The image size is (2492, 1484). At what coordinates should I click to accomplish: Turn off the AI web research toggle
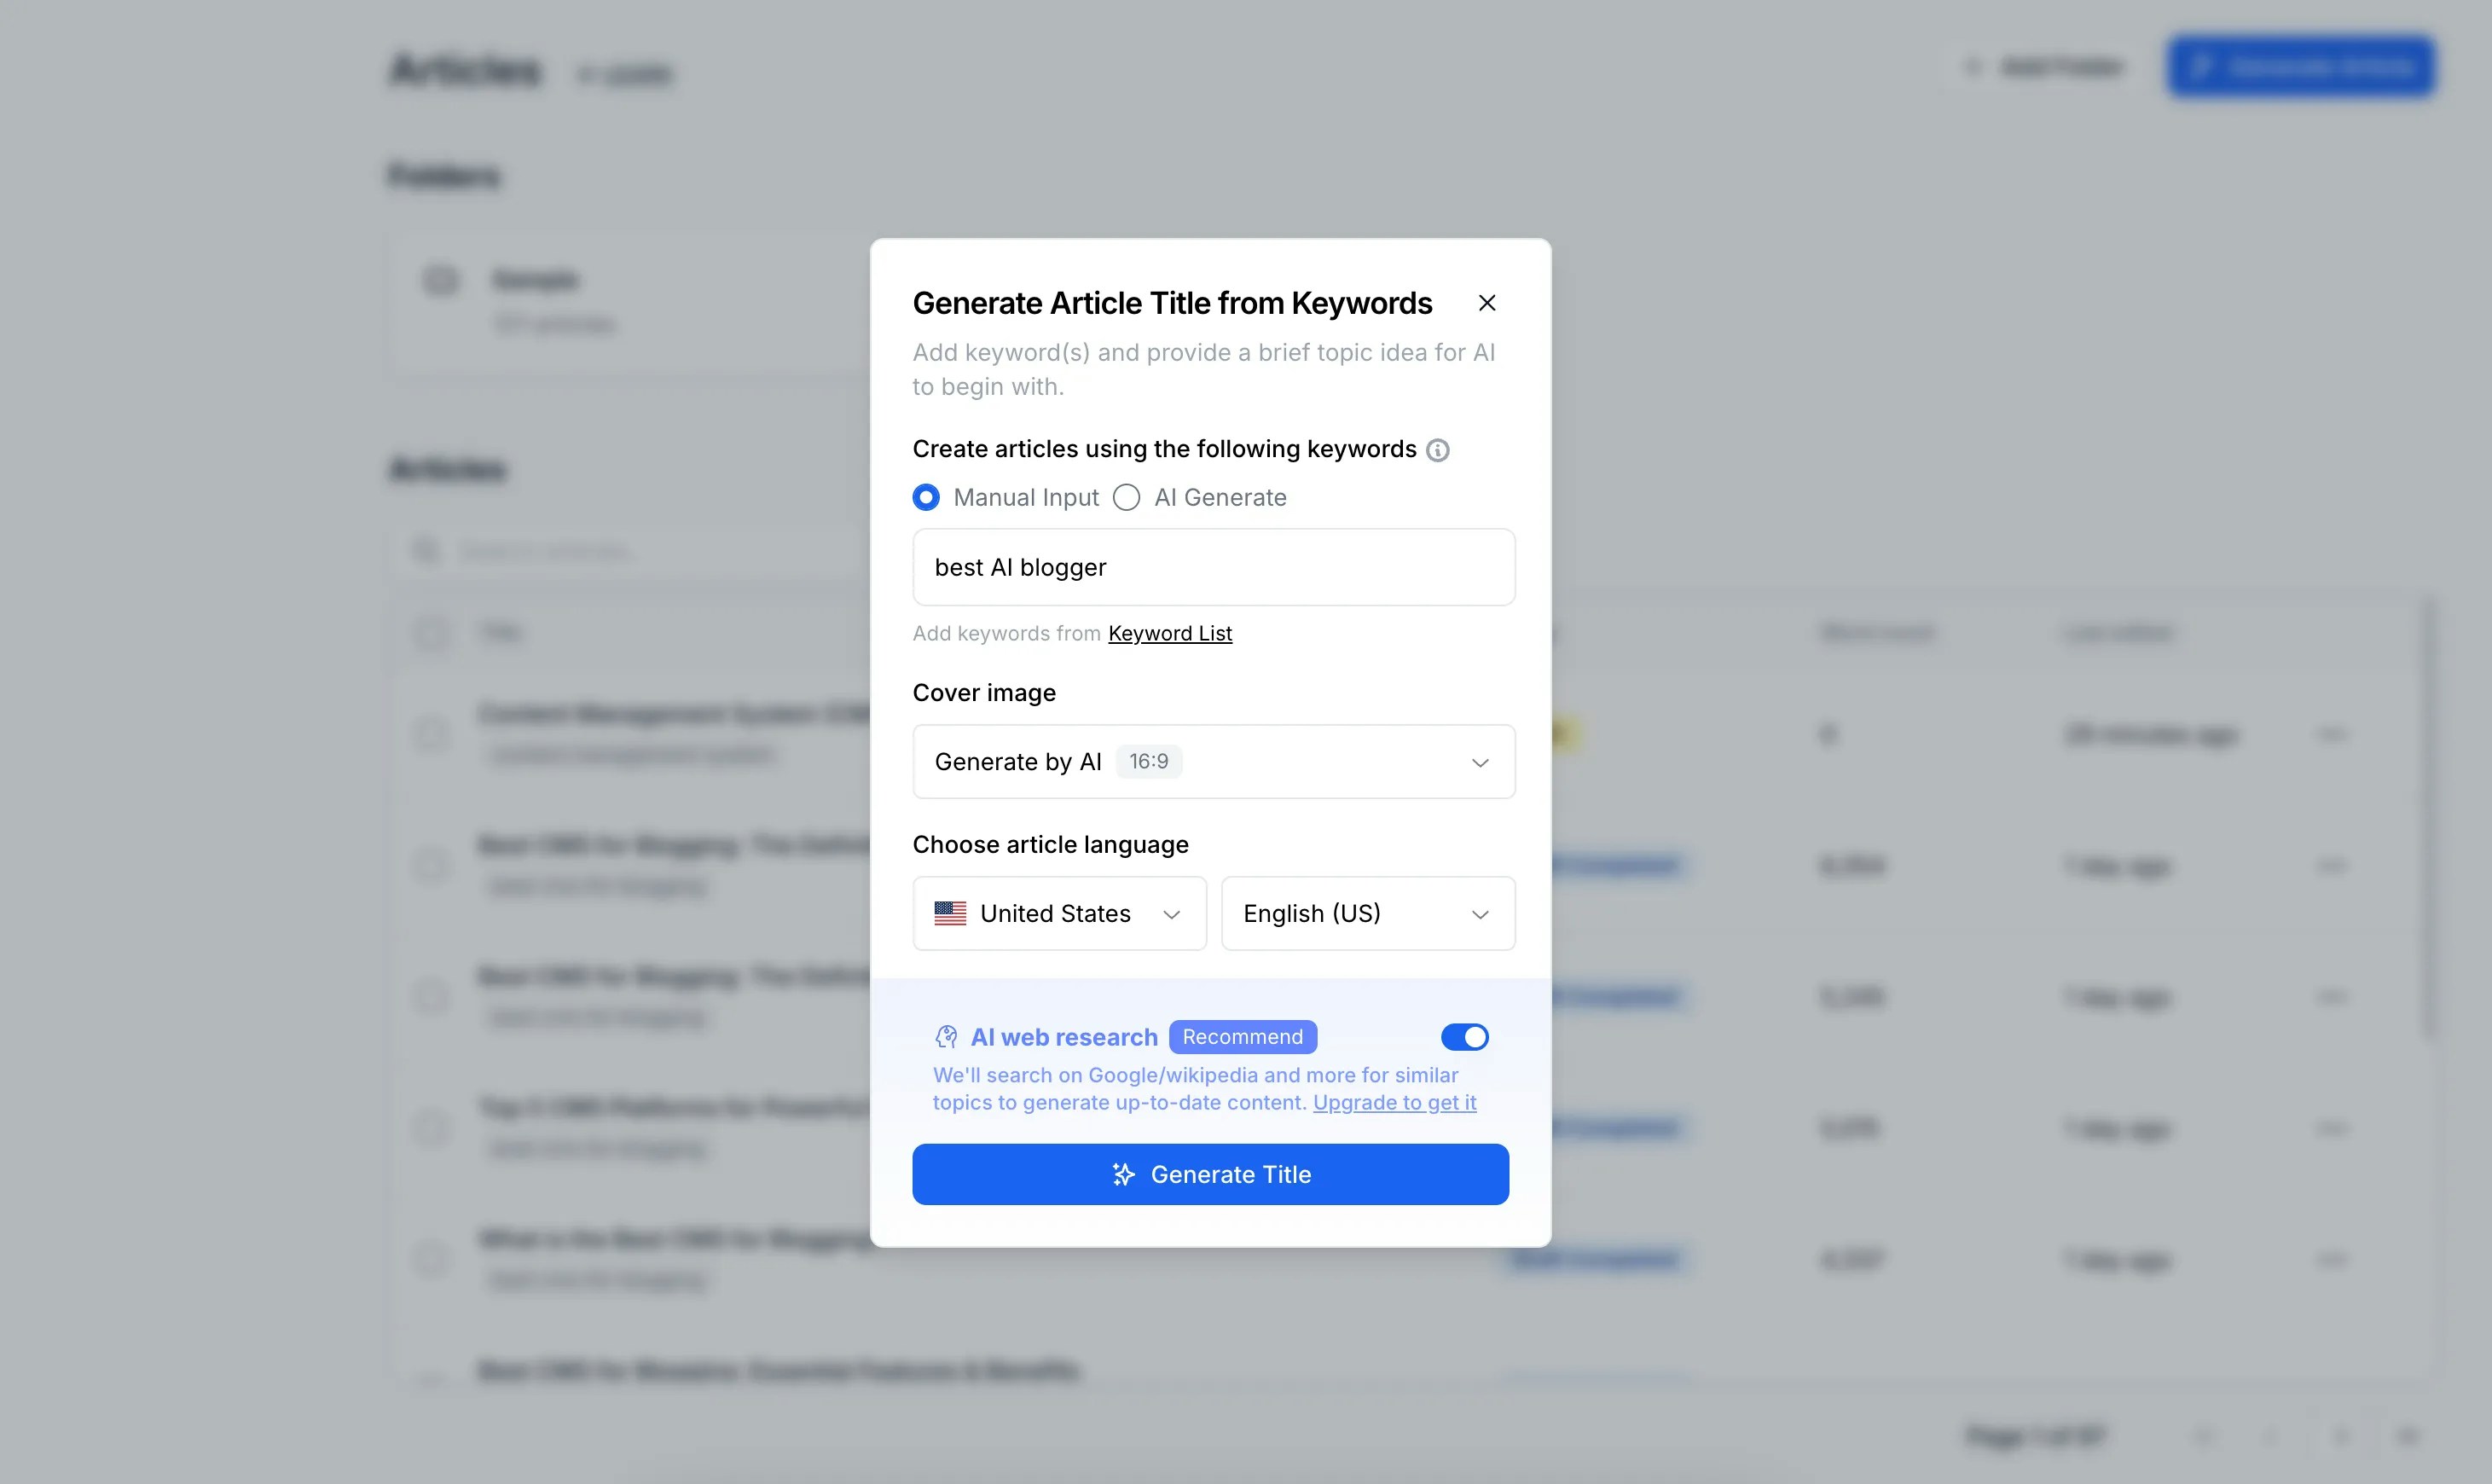point(1464,1037)
